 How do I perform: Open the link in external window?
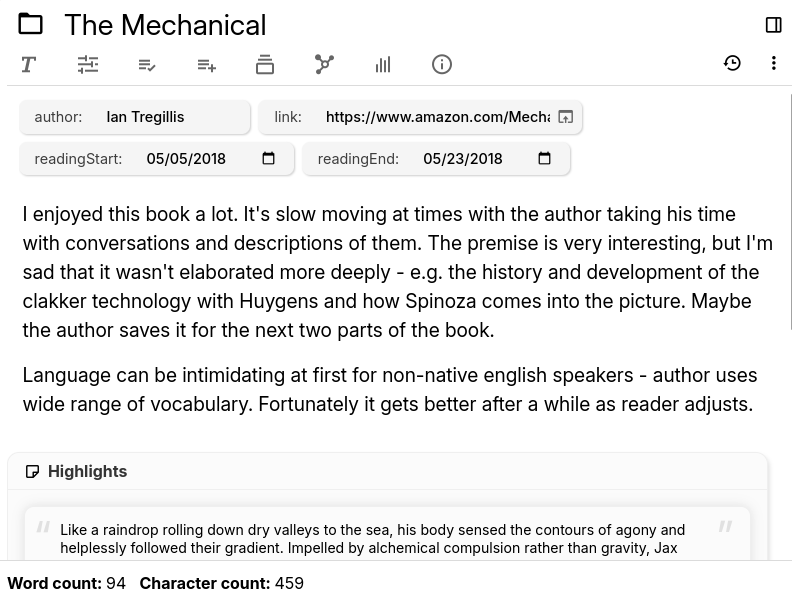565,117
